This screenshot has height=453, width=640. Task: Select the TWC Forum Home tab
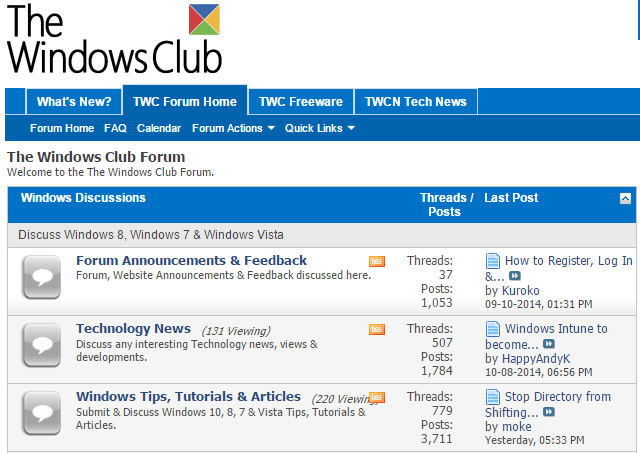pyautogui.click(x=185, y=101)
